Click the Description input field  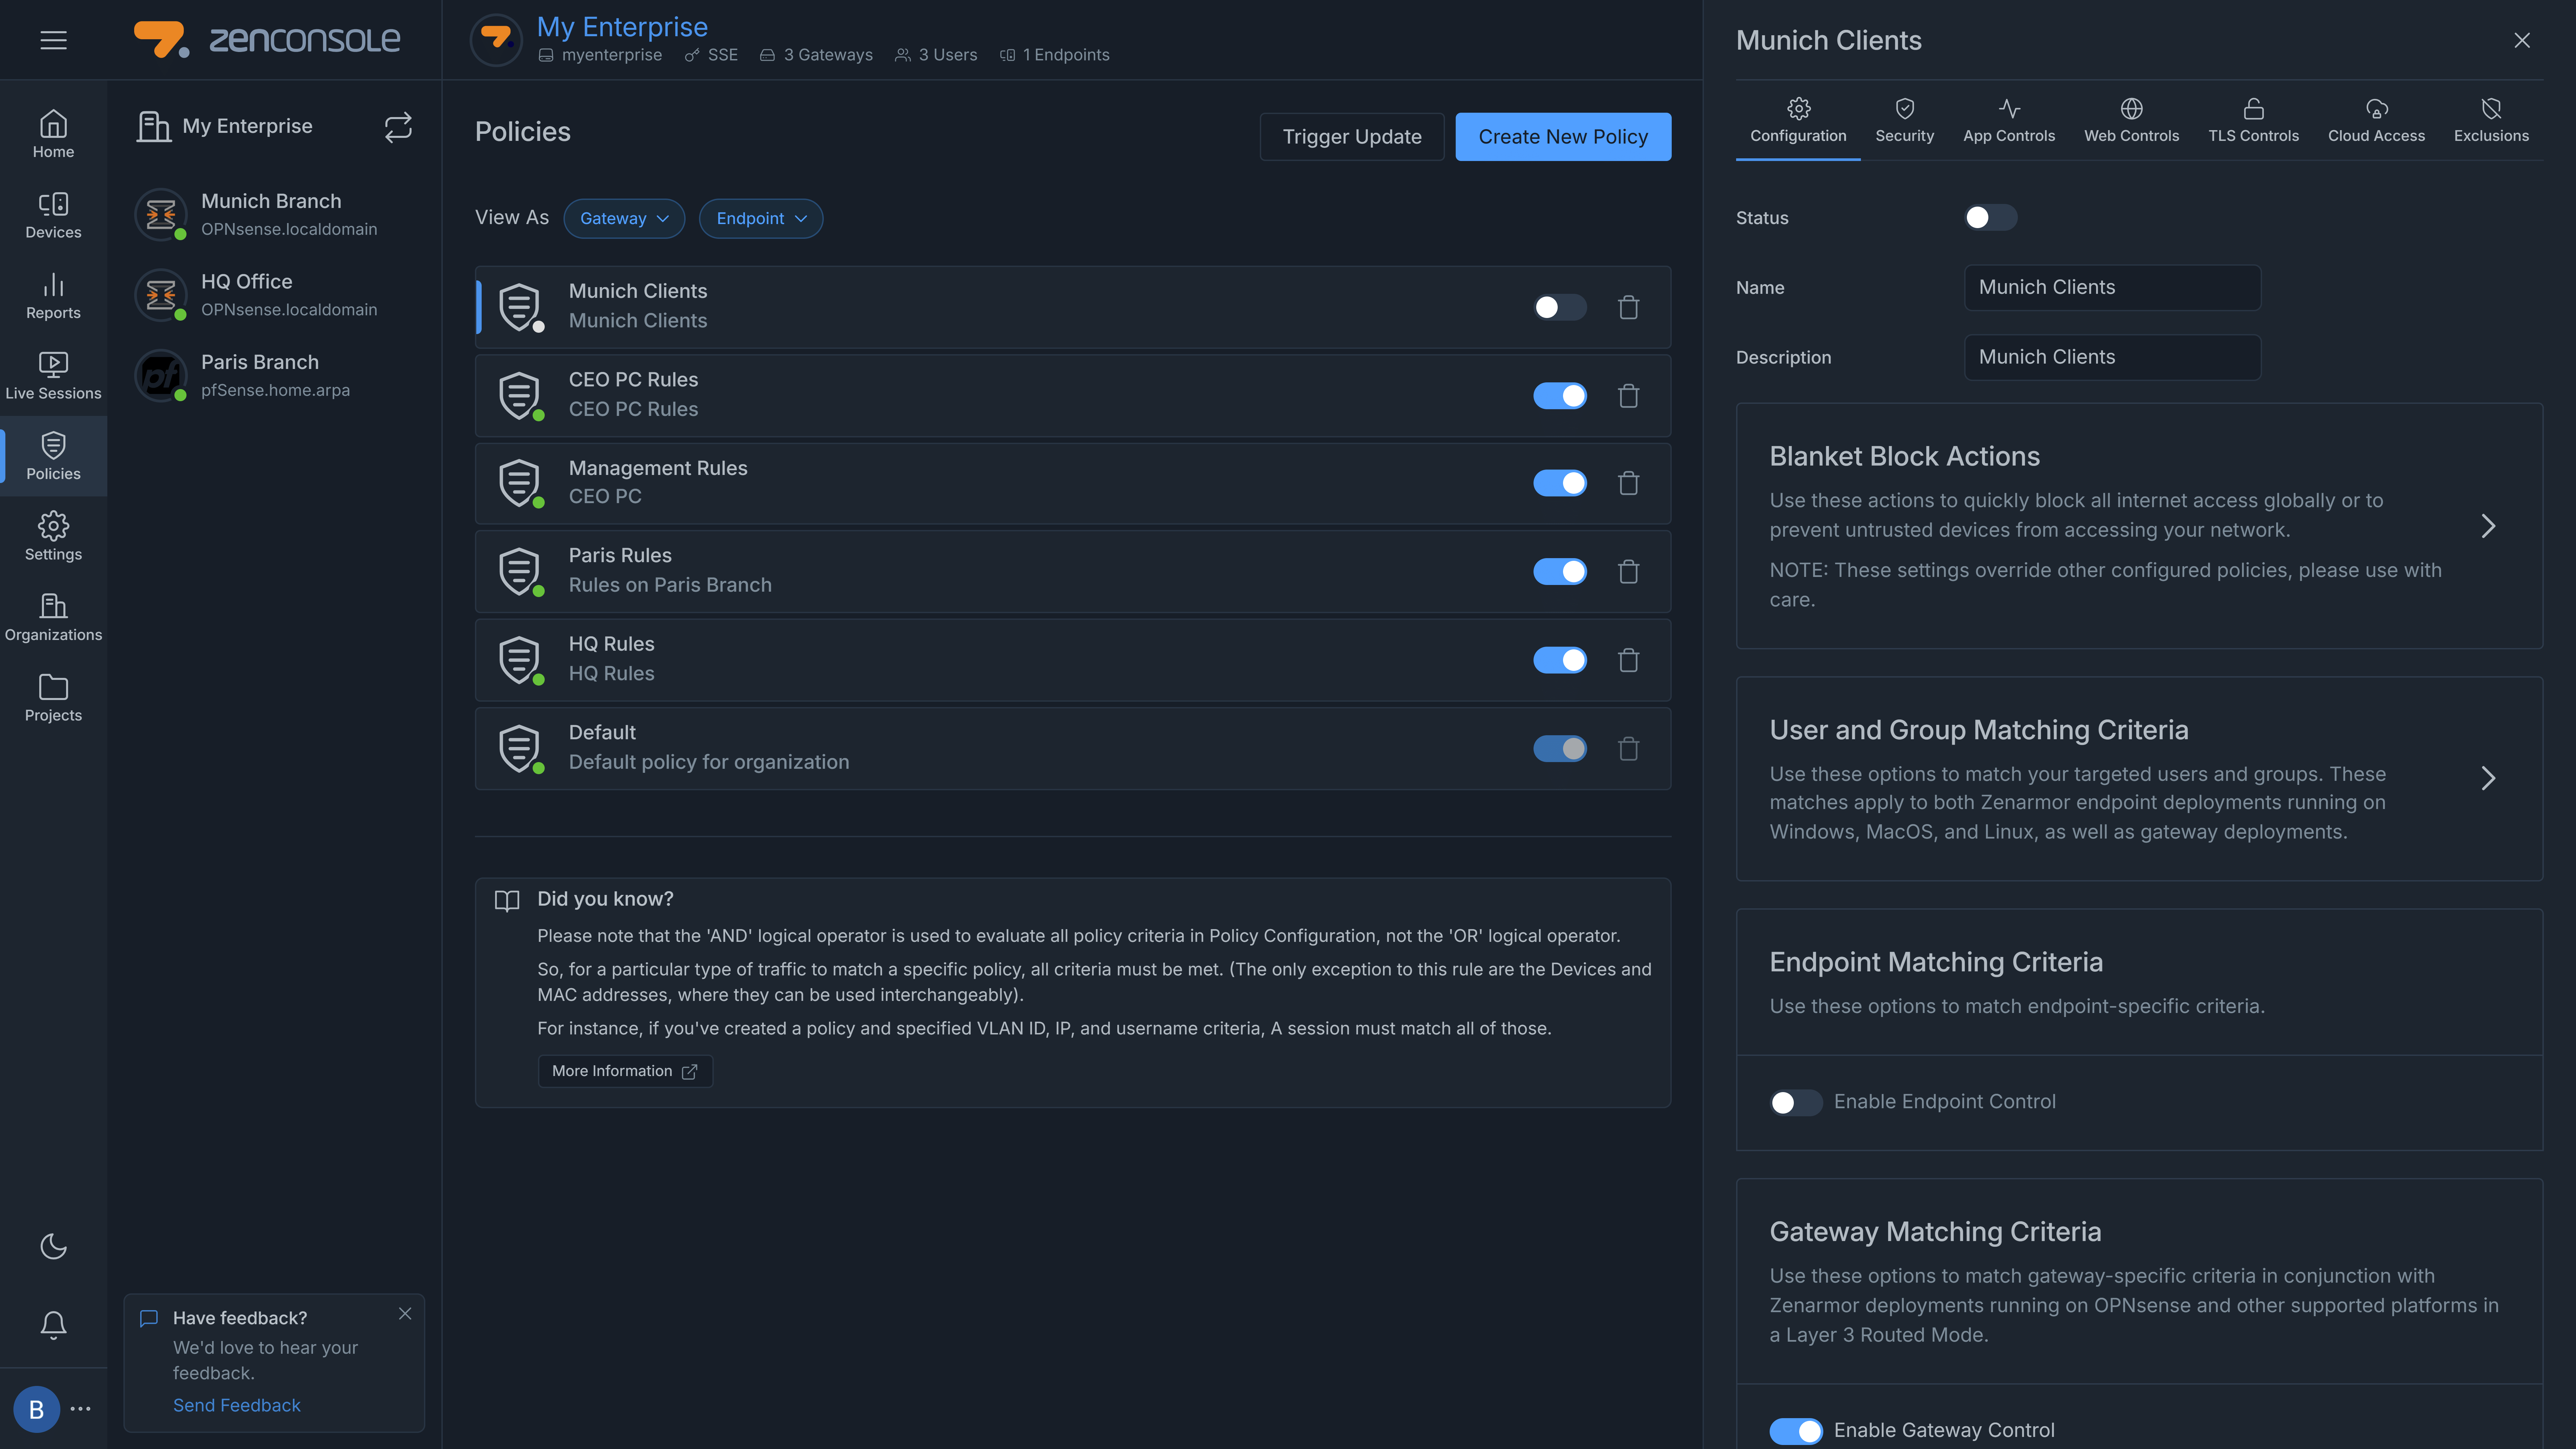2112,357
